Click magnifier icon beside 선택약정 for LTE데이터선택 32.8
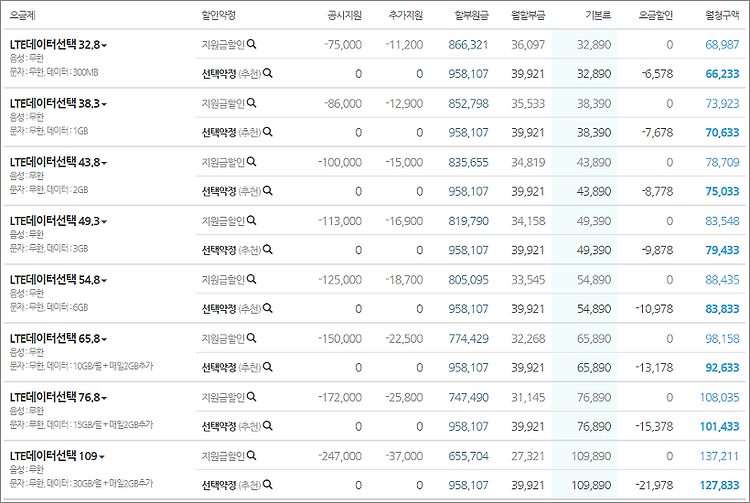750x503 pixels. (x=268, y=74)
